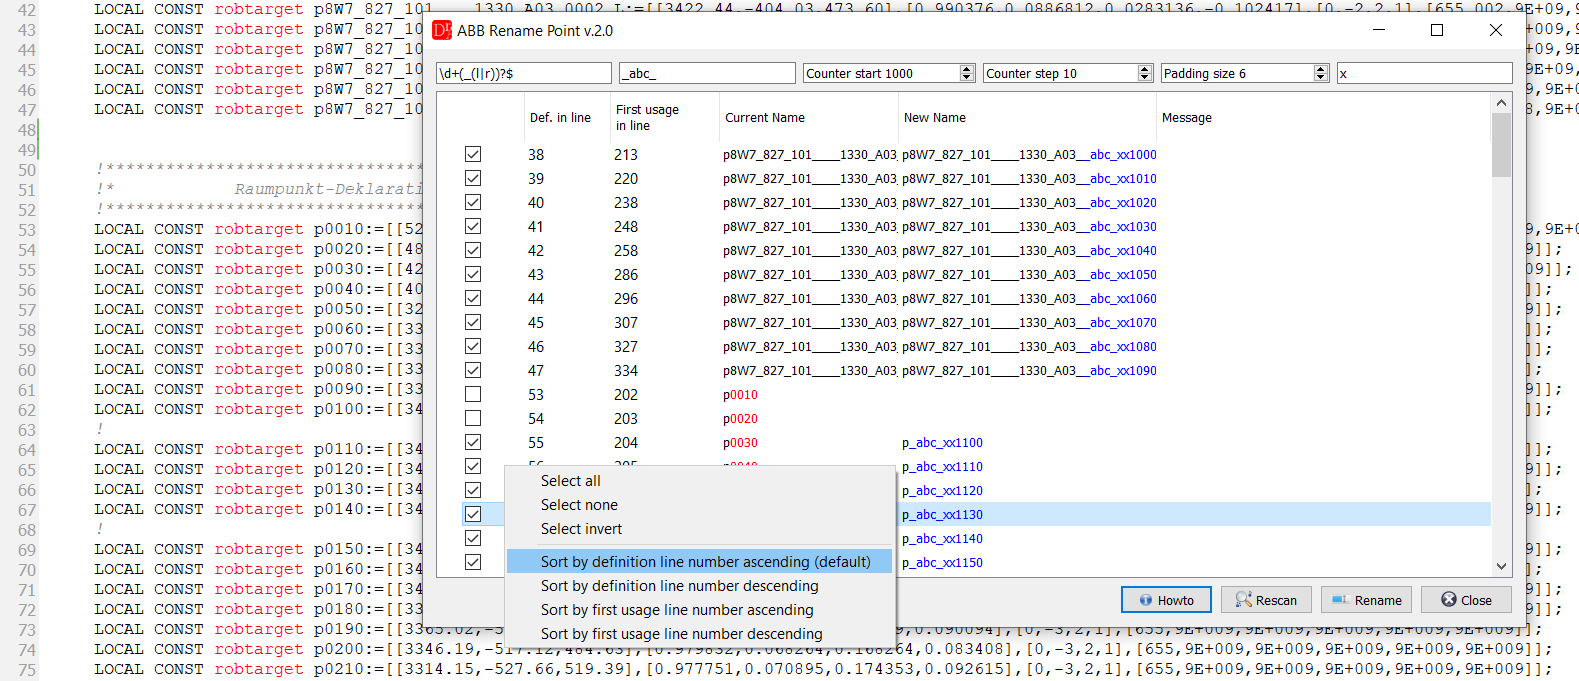Toggle checkbox of the p_abc_xx1150 row
The image size is (1579, 681).
coord(473,562)
